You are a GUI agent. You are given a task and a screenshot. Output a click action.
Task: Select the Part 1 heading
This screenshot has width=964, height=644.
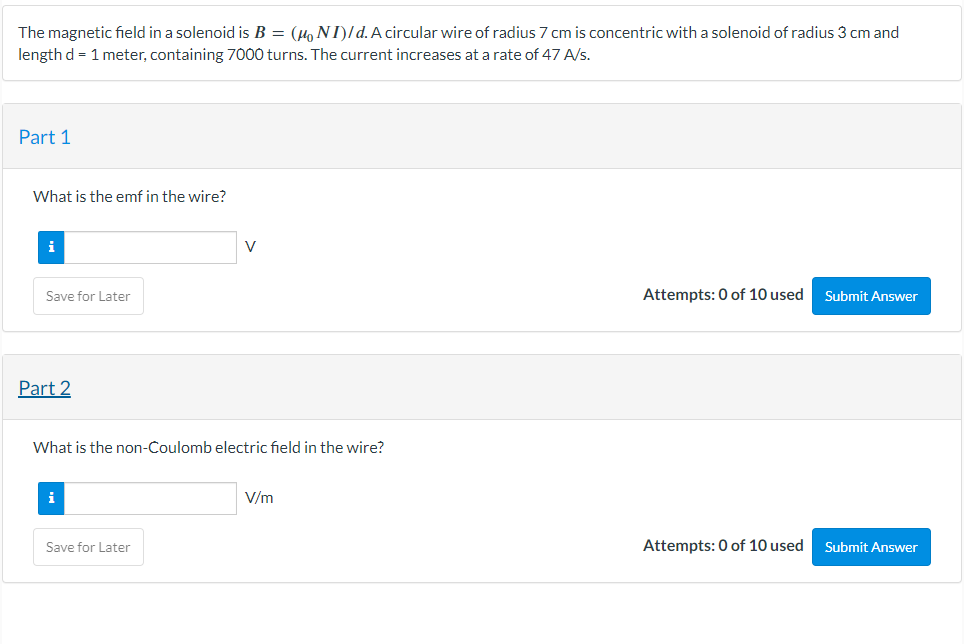tap(45, 137)
